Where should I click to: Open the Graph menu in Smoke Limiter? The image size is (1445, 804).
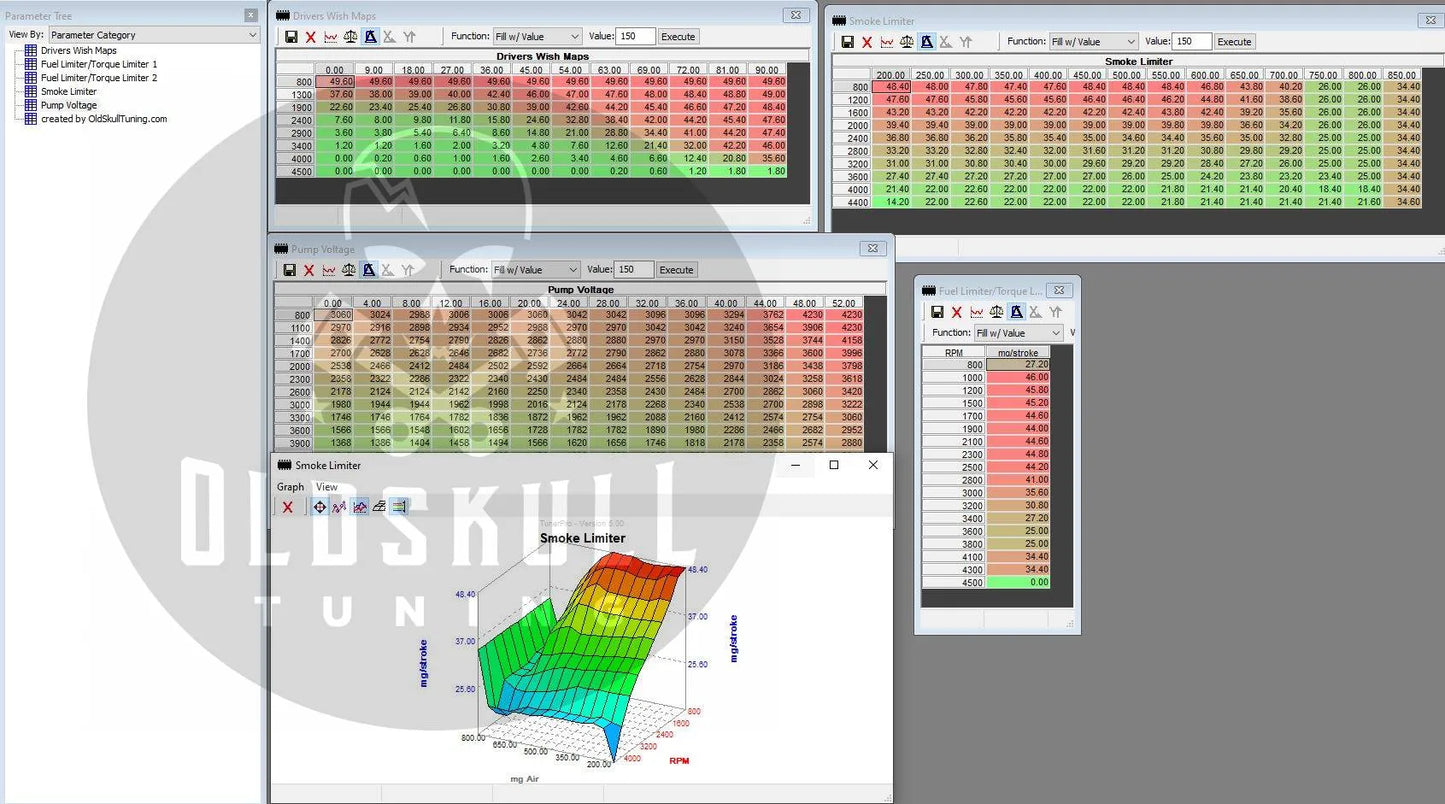[290, 487]
